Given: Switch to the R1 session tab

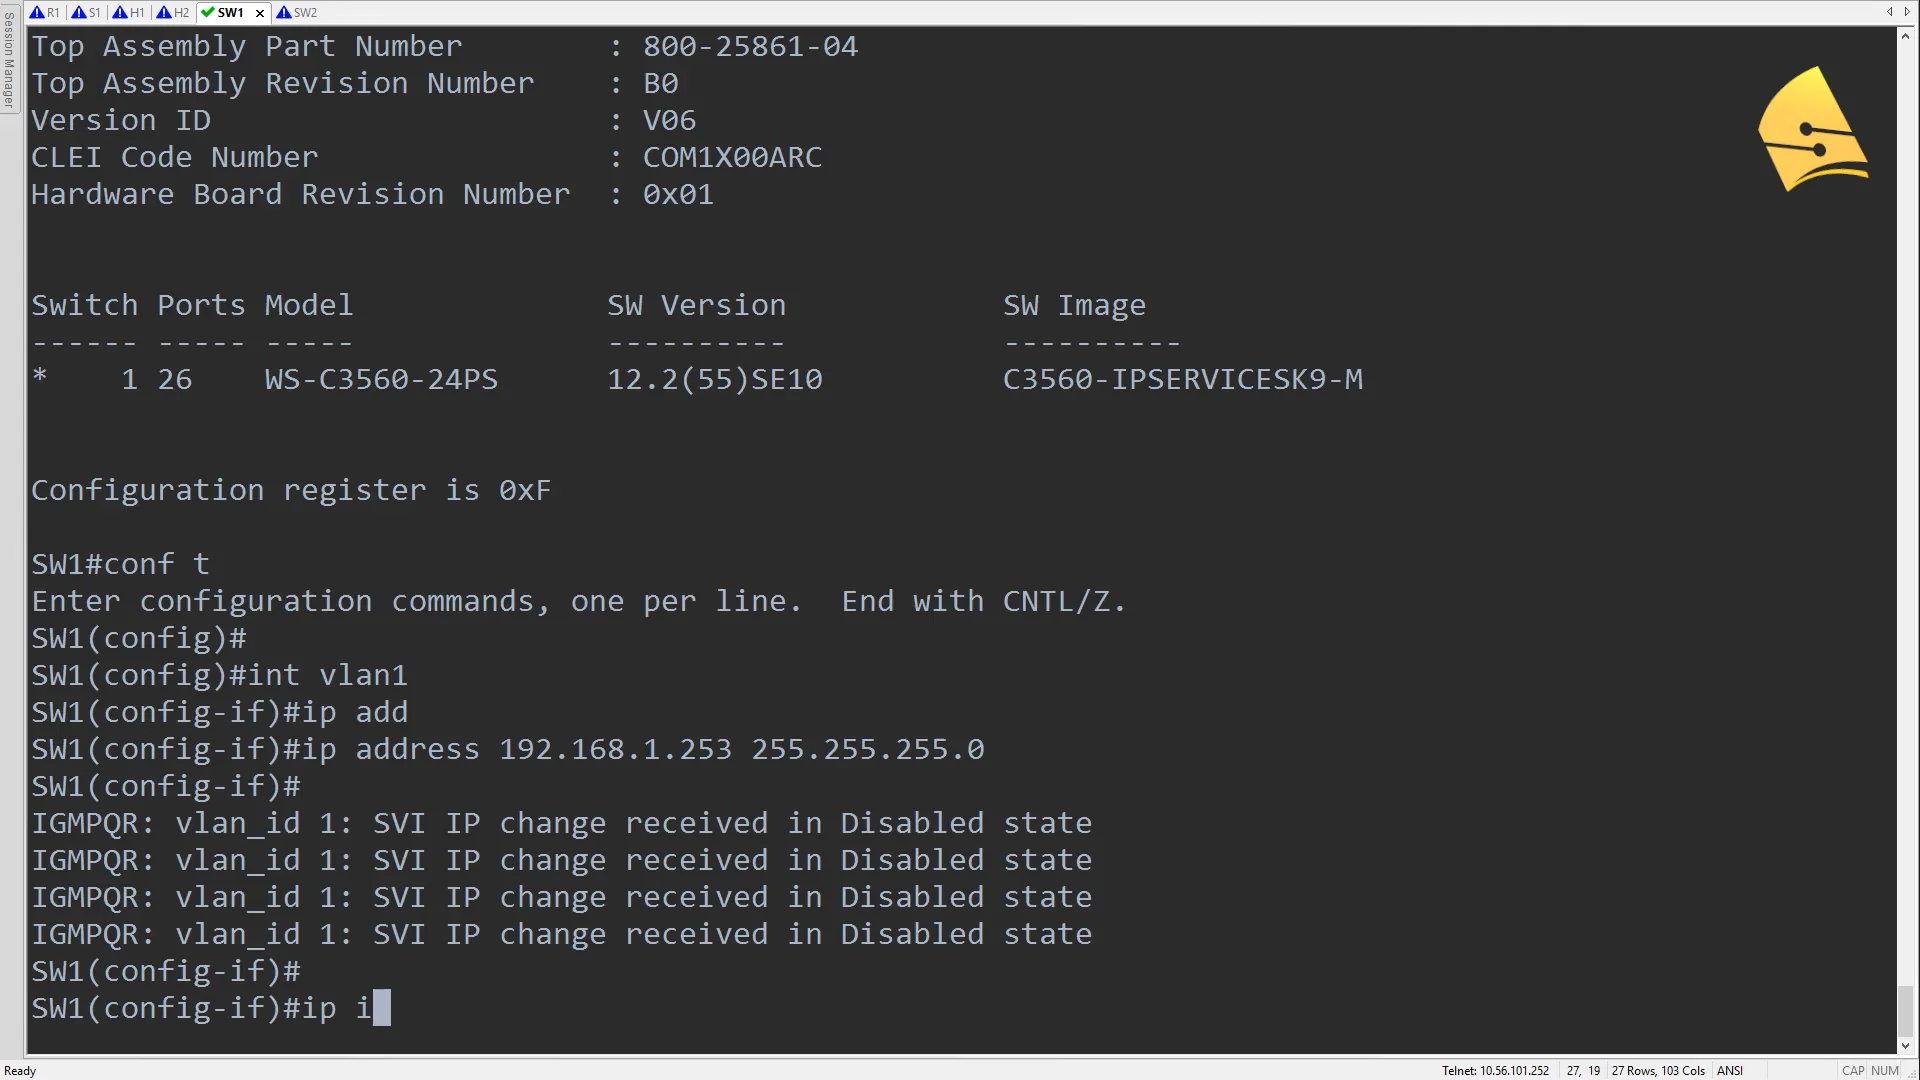Looking at the screenshot, I should 45,13.
